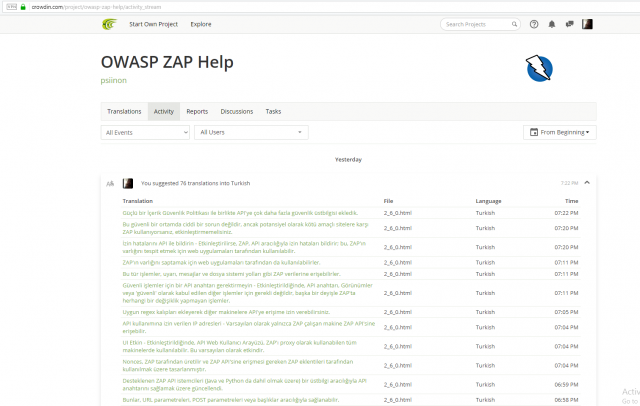Open translation starting 'Bu güvenli bir ortamda'
This screenshot has width=640, height=406.
(x=245, y=228)
